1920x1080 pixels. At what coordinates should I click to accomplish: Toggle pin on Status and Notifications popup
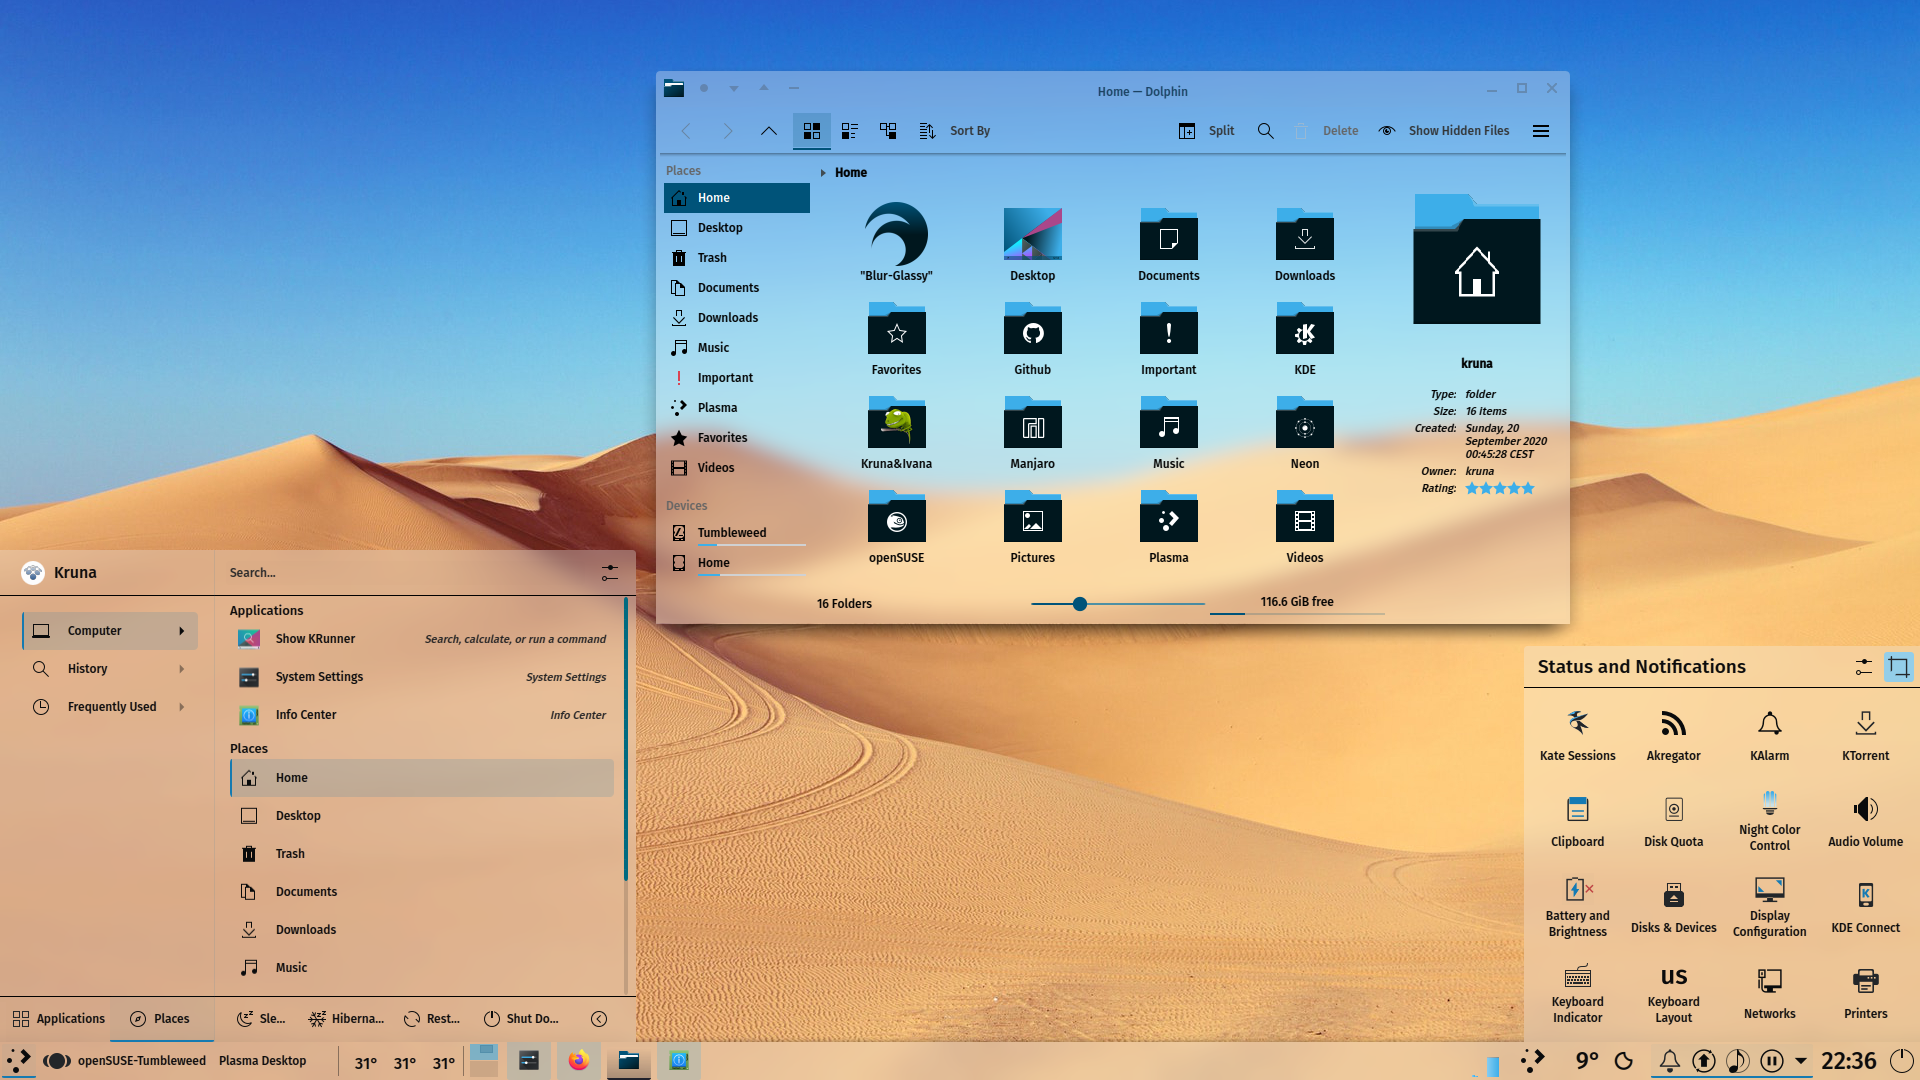pyautogui.click(x=1899, y=667)
